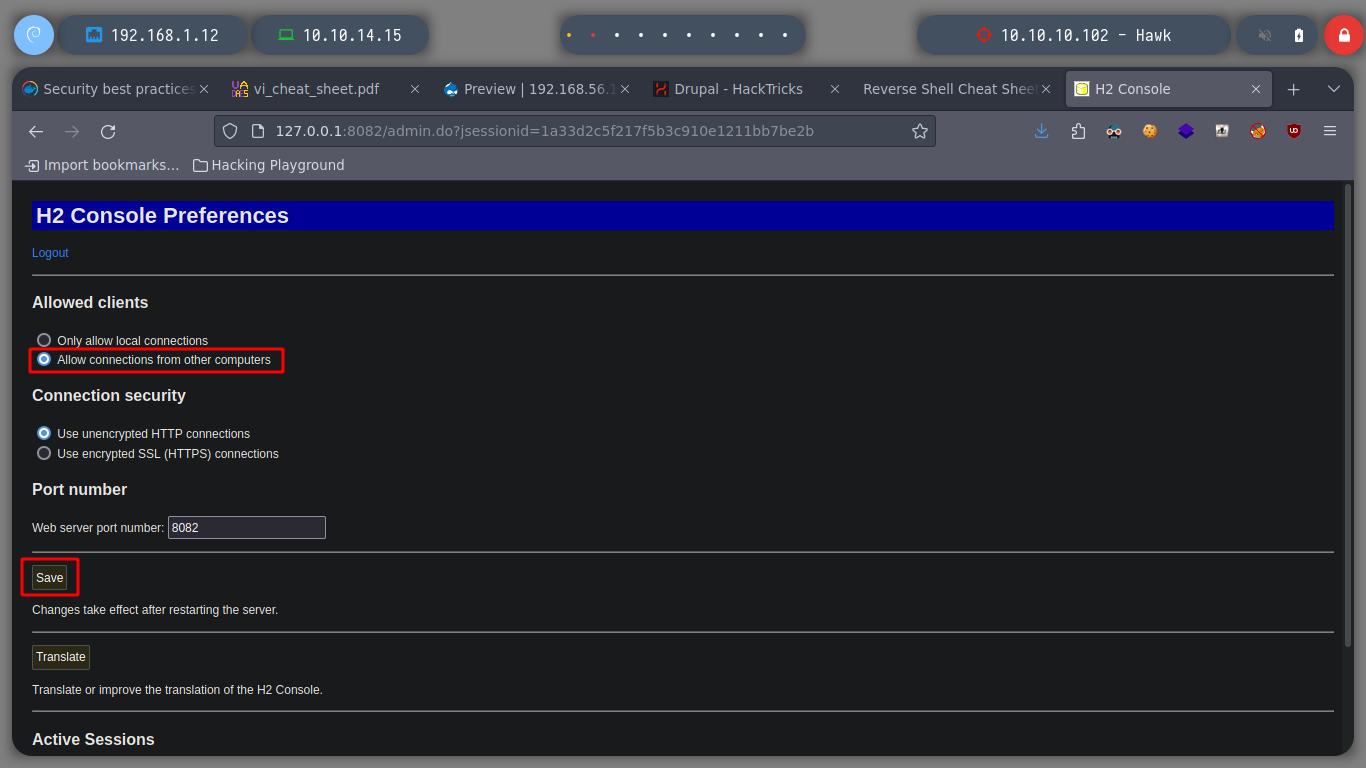Select Only allow local connections
The height and width of the screenshot is (768, 1366).
[x=44, y=341]
